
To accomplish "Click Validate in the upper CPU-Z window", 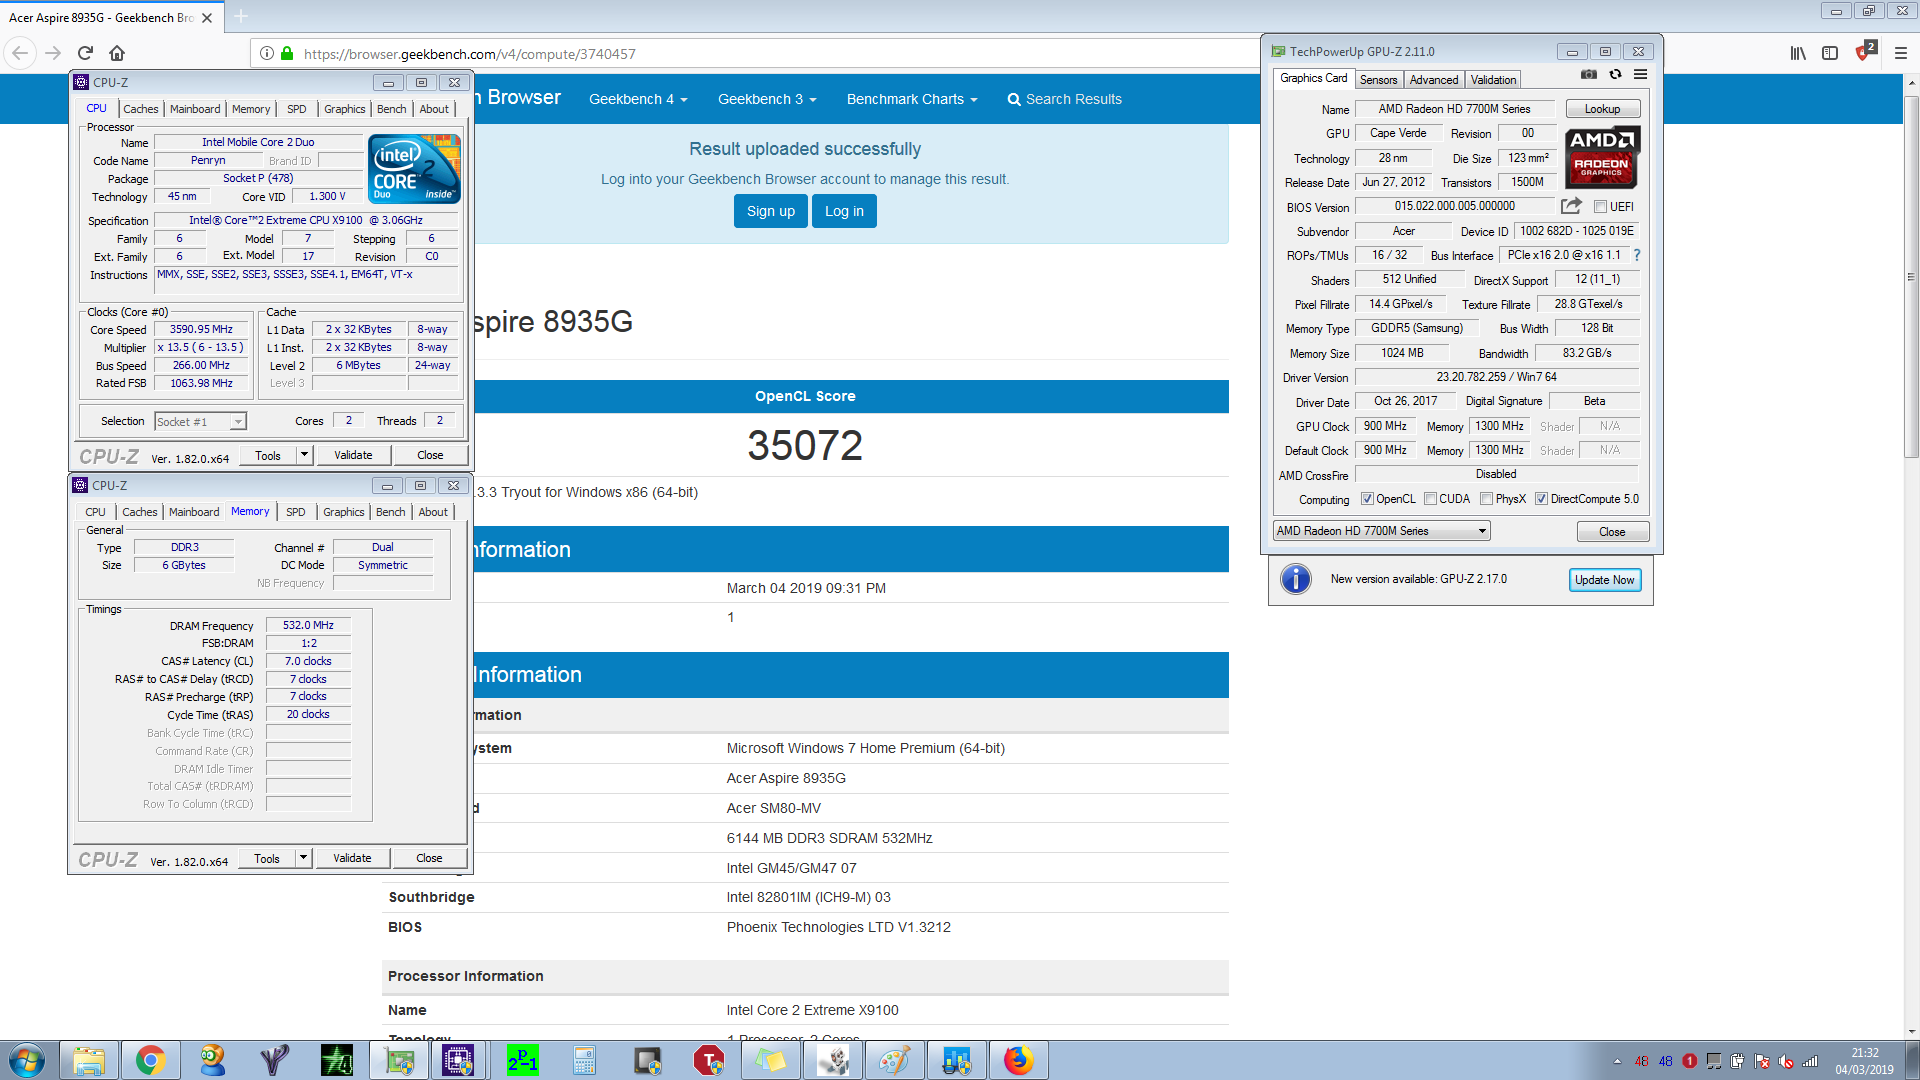I will coord(353,455).
